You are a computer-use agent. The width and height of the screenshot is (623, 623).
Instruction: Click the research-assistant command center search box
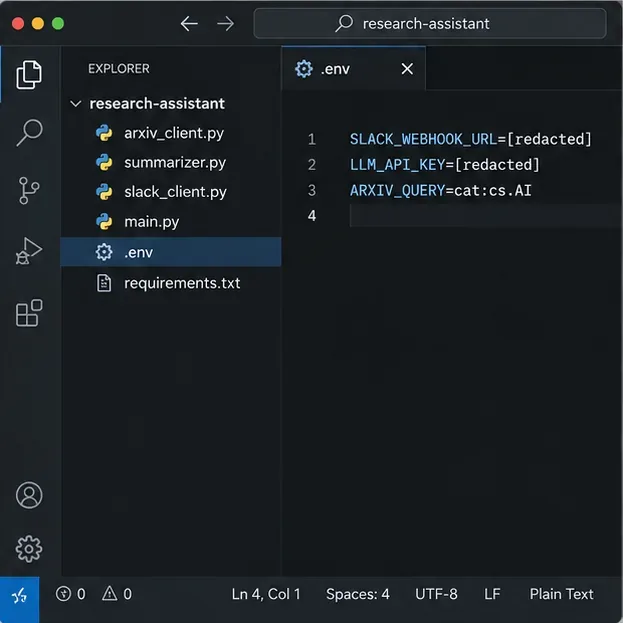pos(430,23)
